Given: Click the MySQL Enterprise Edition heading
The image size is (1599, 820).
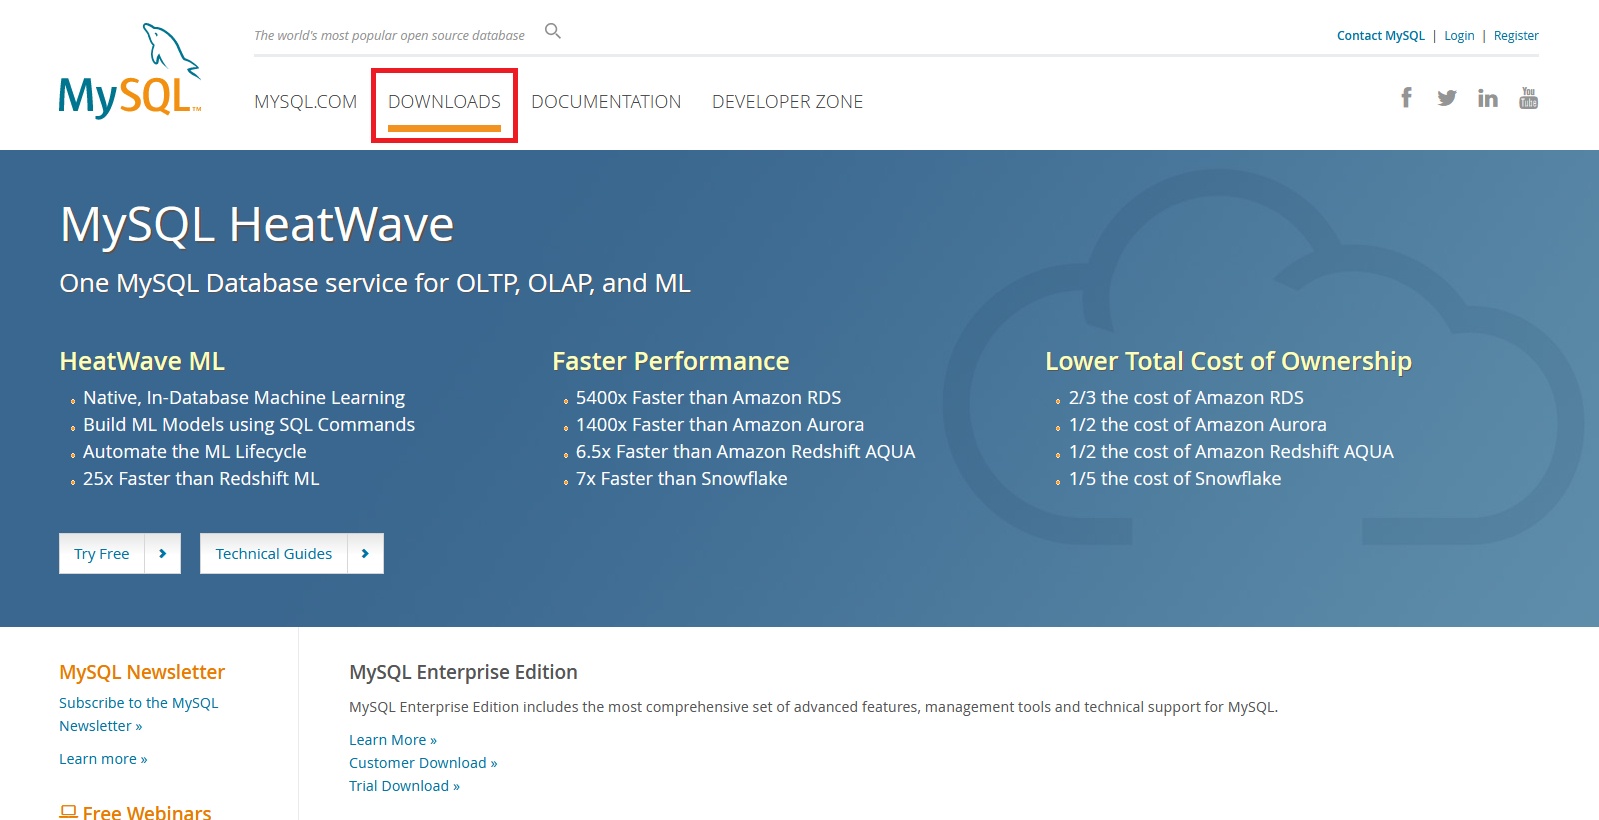Looking at the screenshot, I should point(463,672).
